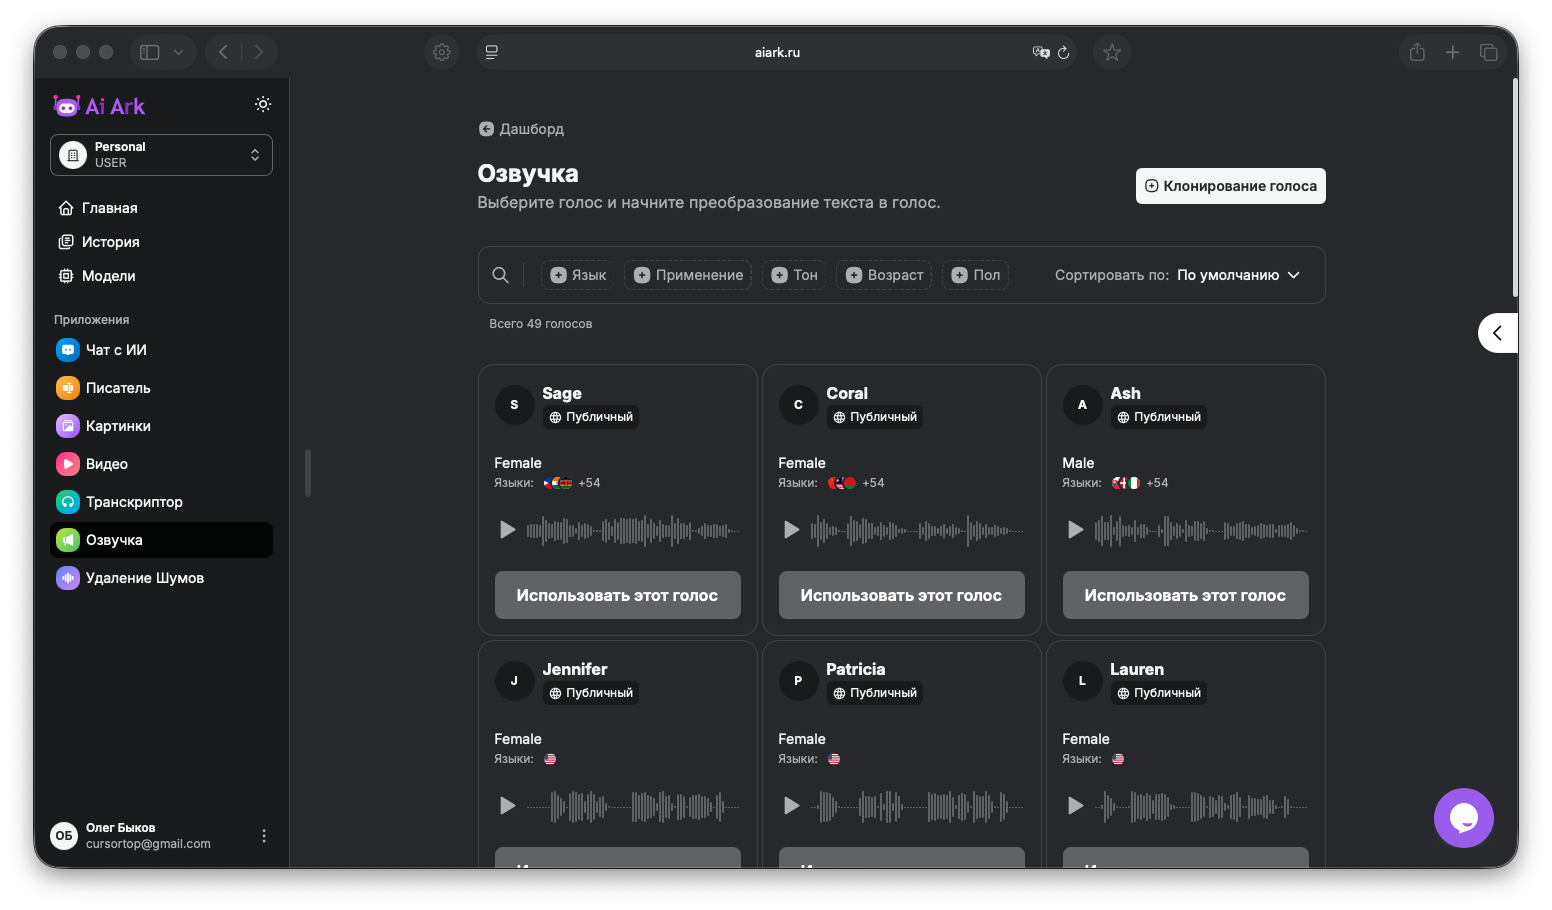Open the Чат с ИИ app
The height and width of the screenshot is (910, 1552).
pyautogui.click(x=116, y=350)
